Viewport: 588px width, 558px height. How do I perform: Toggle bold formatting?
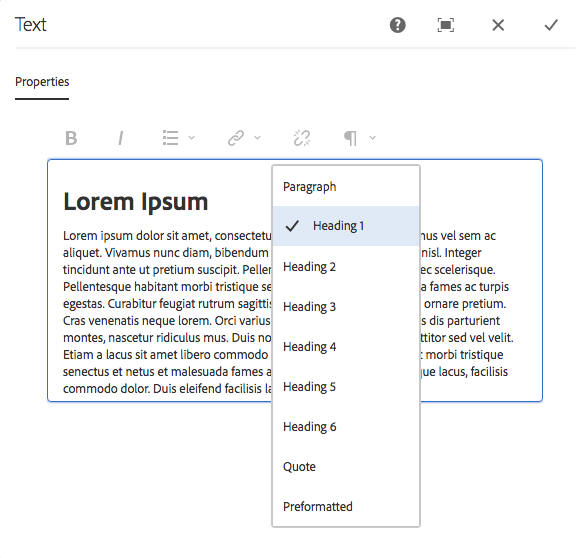coord(71,138)
